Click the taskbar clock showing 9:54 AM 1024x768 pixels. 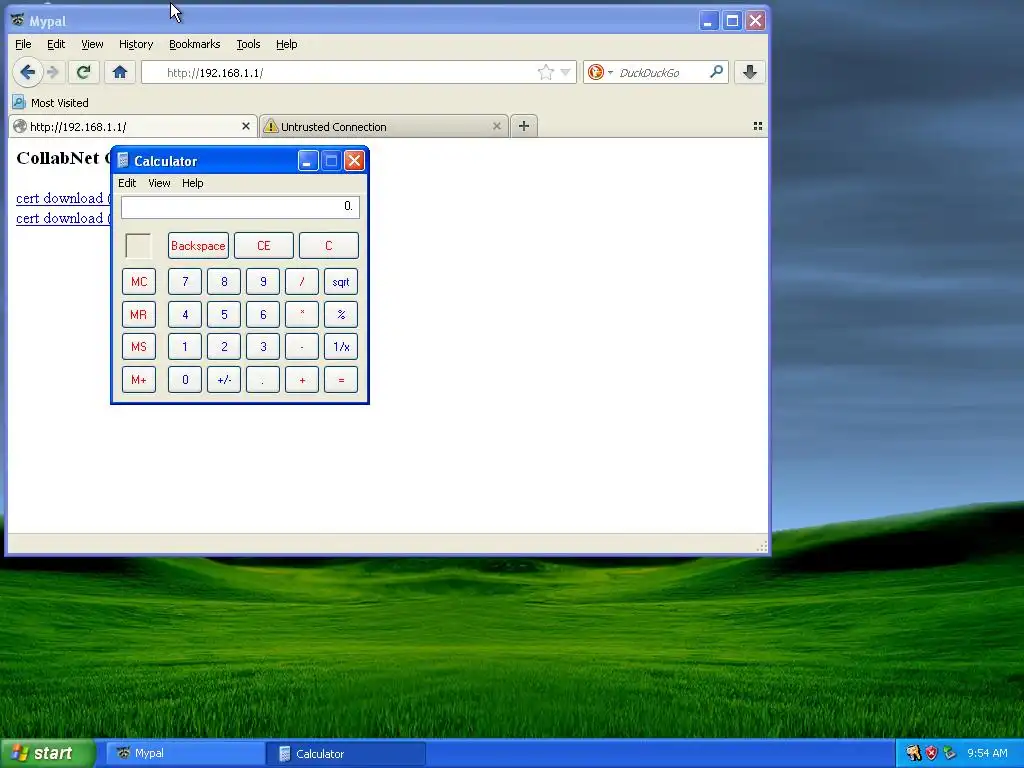987,753
